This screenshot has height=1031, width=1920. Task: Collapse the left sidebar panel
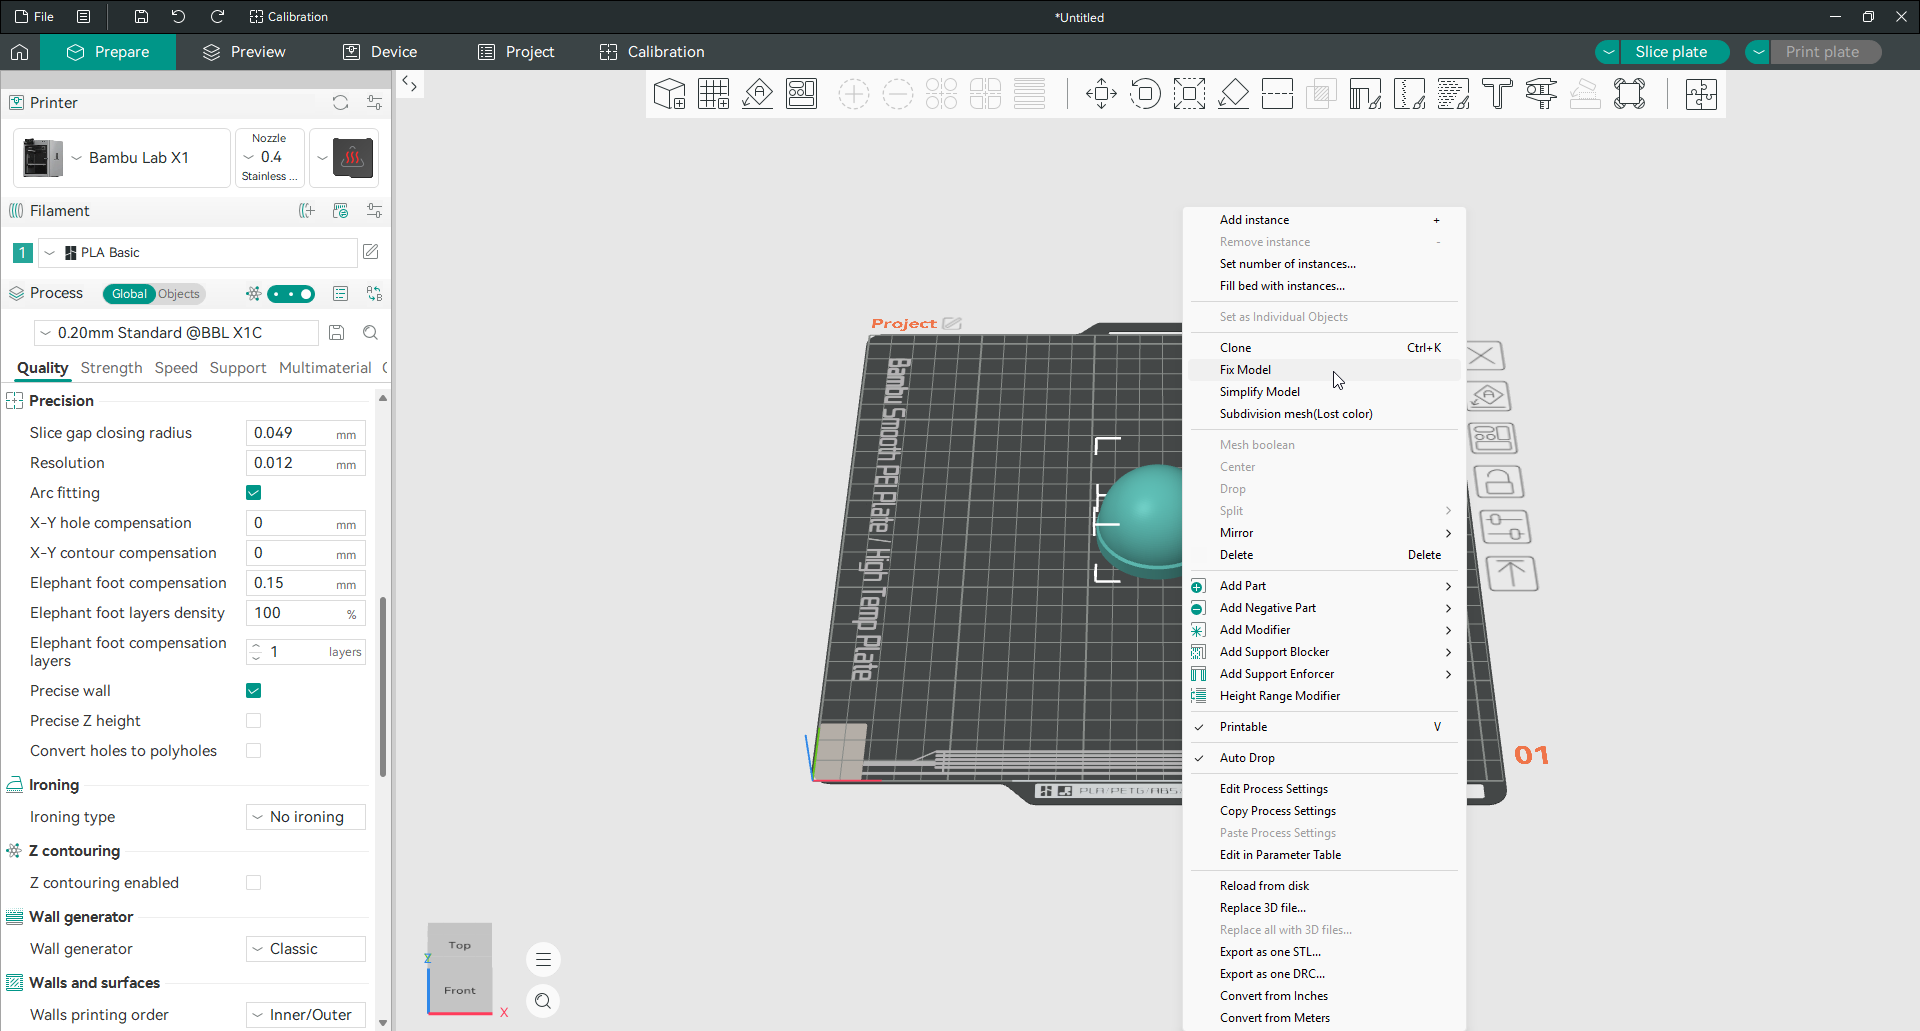click(x=409, y=84)
